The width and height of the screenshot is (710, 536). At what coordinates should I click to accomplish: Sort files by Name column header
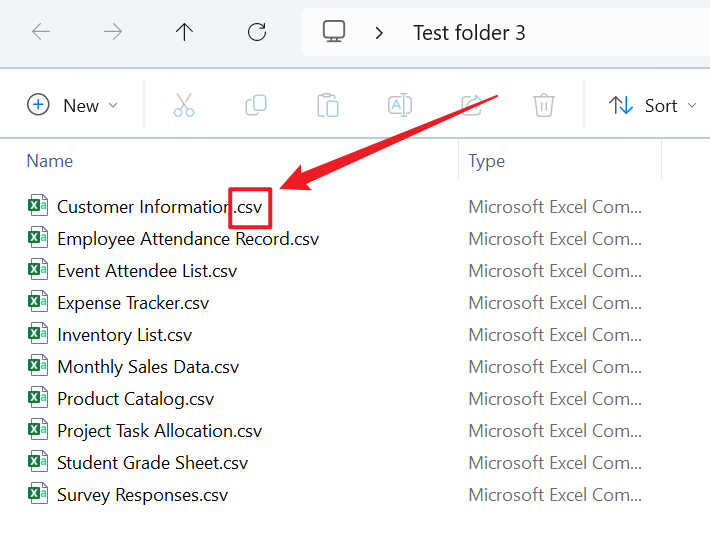coord(50,161)
